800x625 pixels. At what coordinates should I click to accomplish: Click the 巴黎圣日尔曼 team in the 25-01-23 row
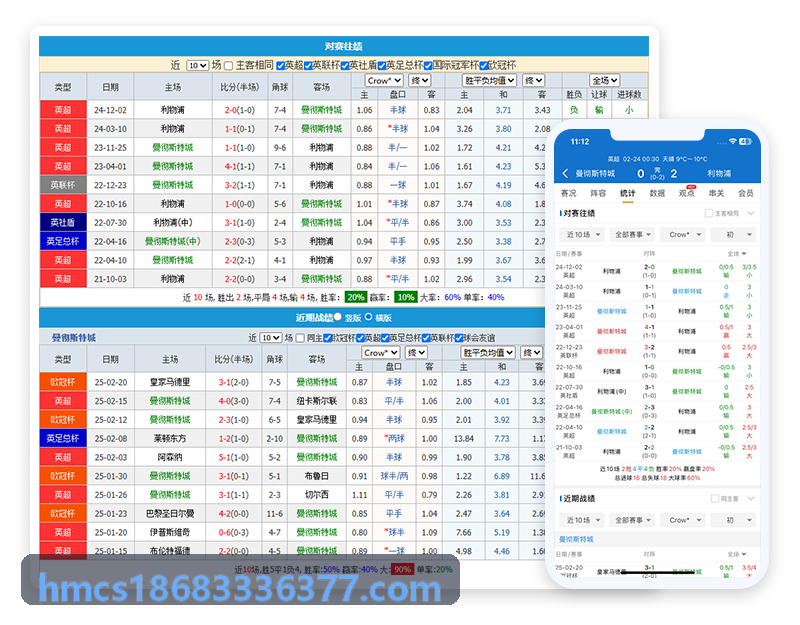(x=169, y=513)
